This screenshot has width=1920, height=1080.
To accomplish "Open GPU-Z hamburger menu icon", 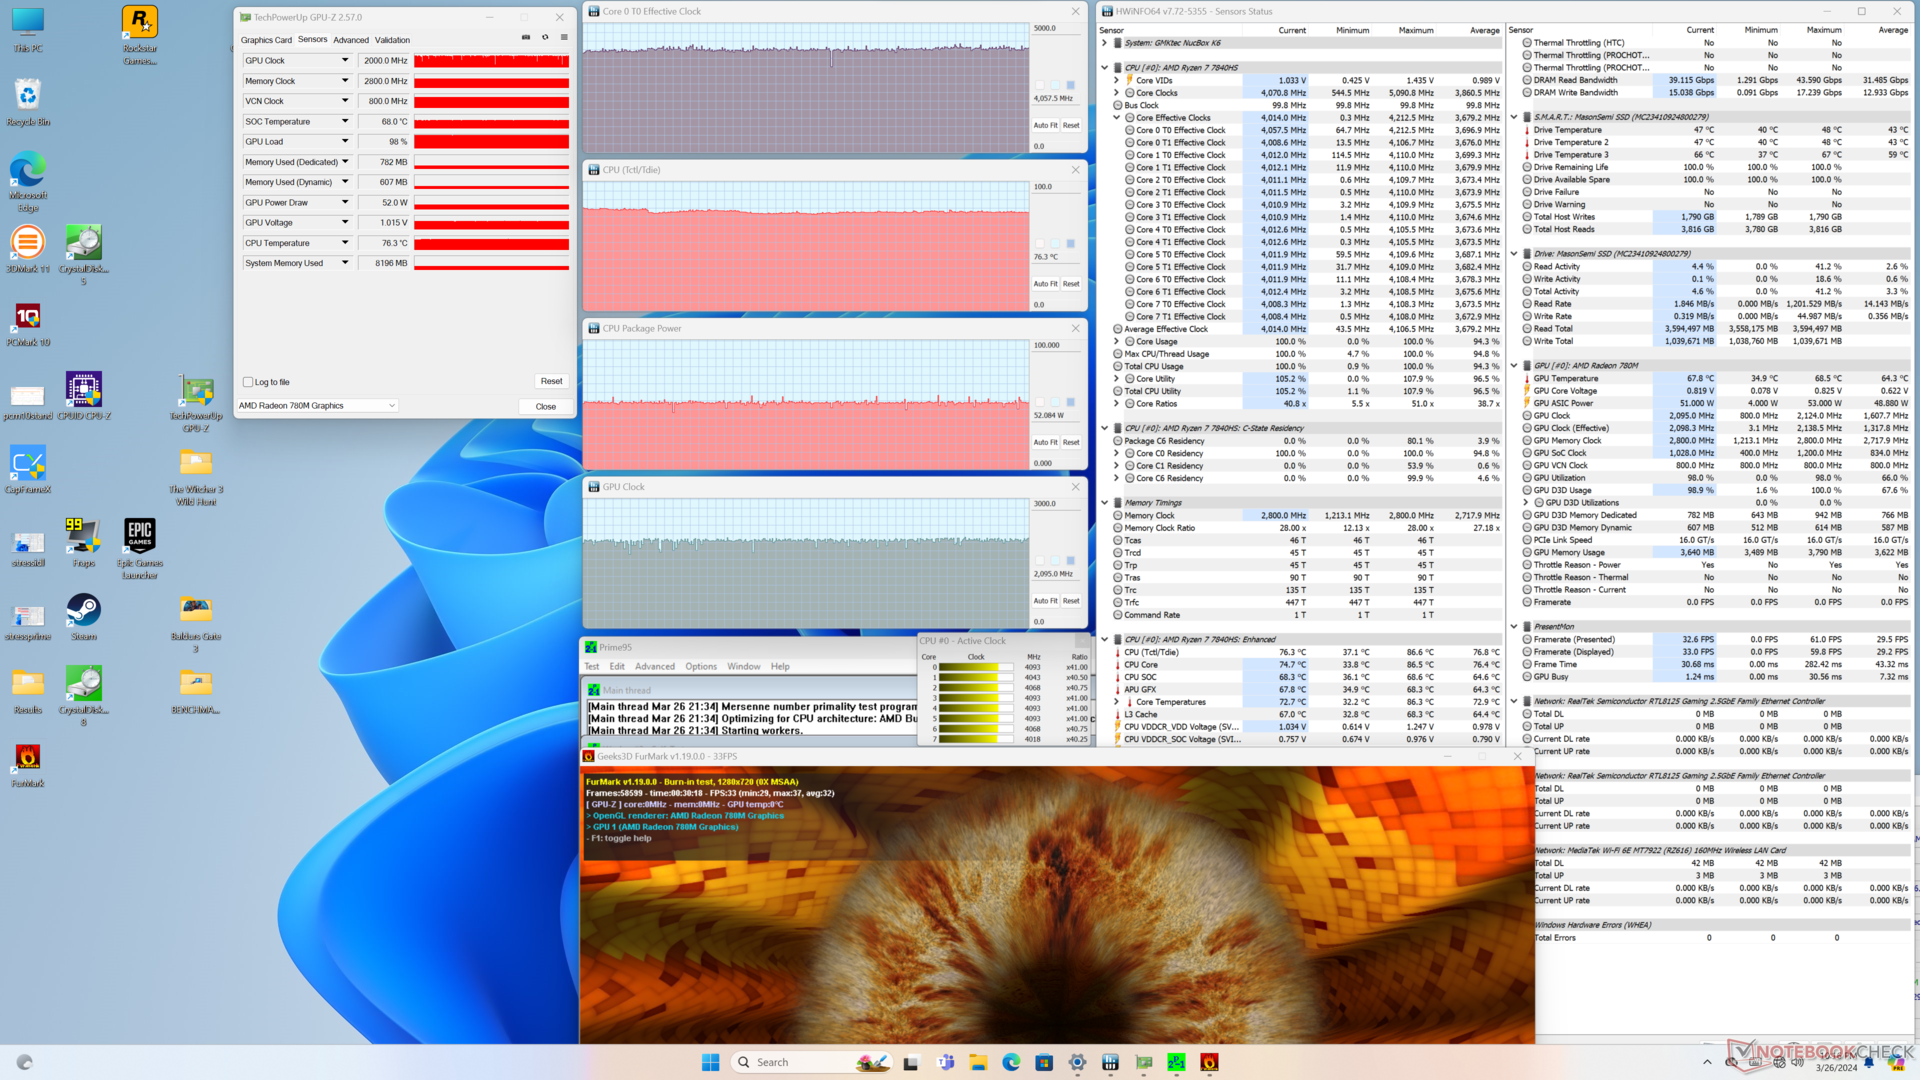I will point(564,38).
